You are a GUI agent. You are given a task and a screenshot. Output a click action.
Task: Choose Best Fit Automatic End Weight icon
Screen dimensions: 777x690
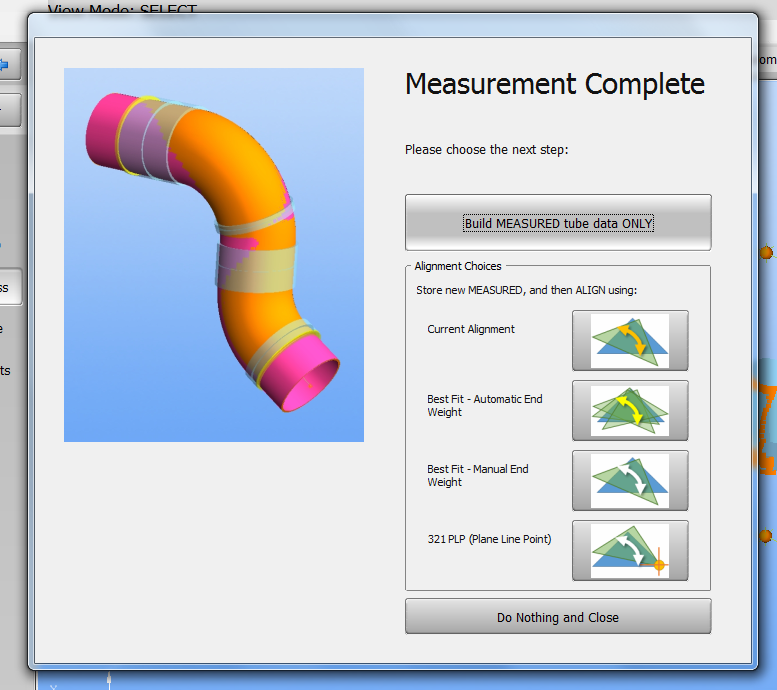tap(629, 410)
